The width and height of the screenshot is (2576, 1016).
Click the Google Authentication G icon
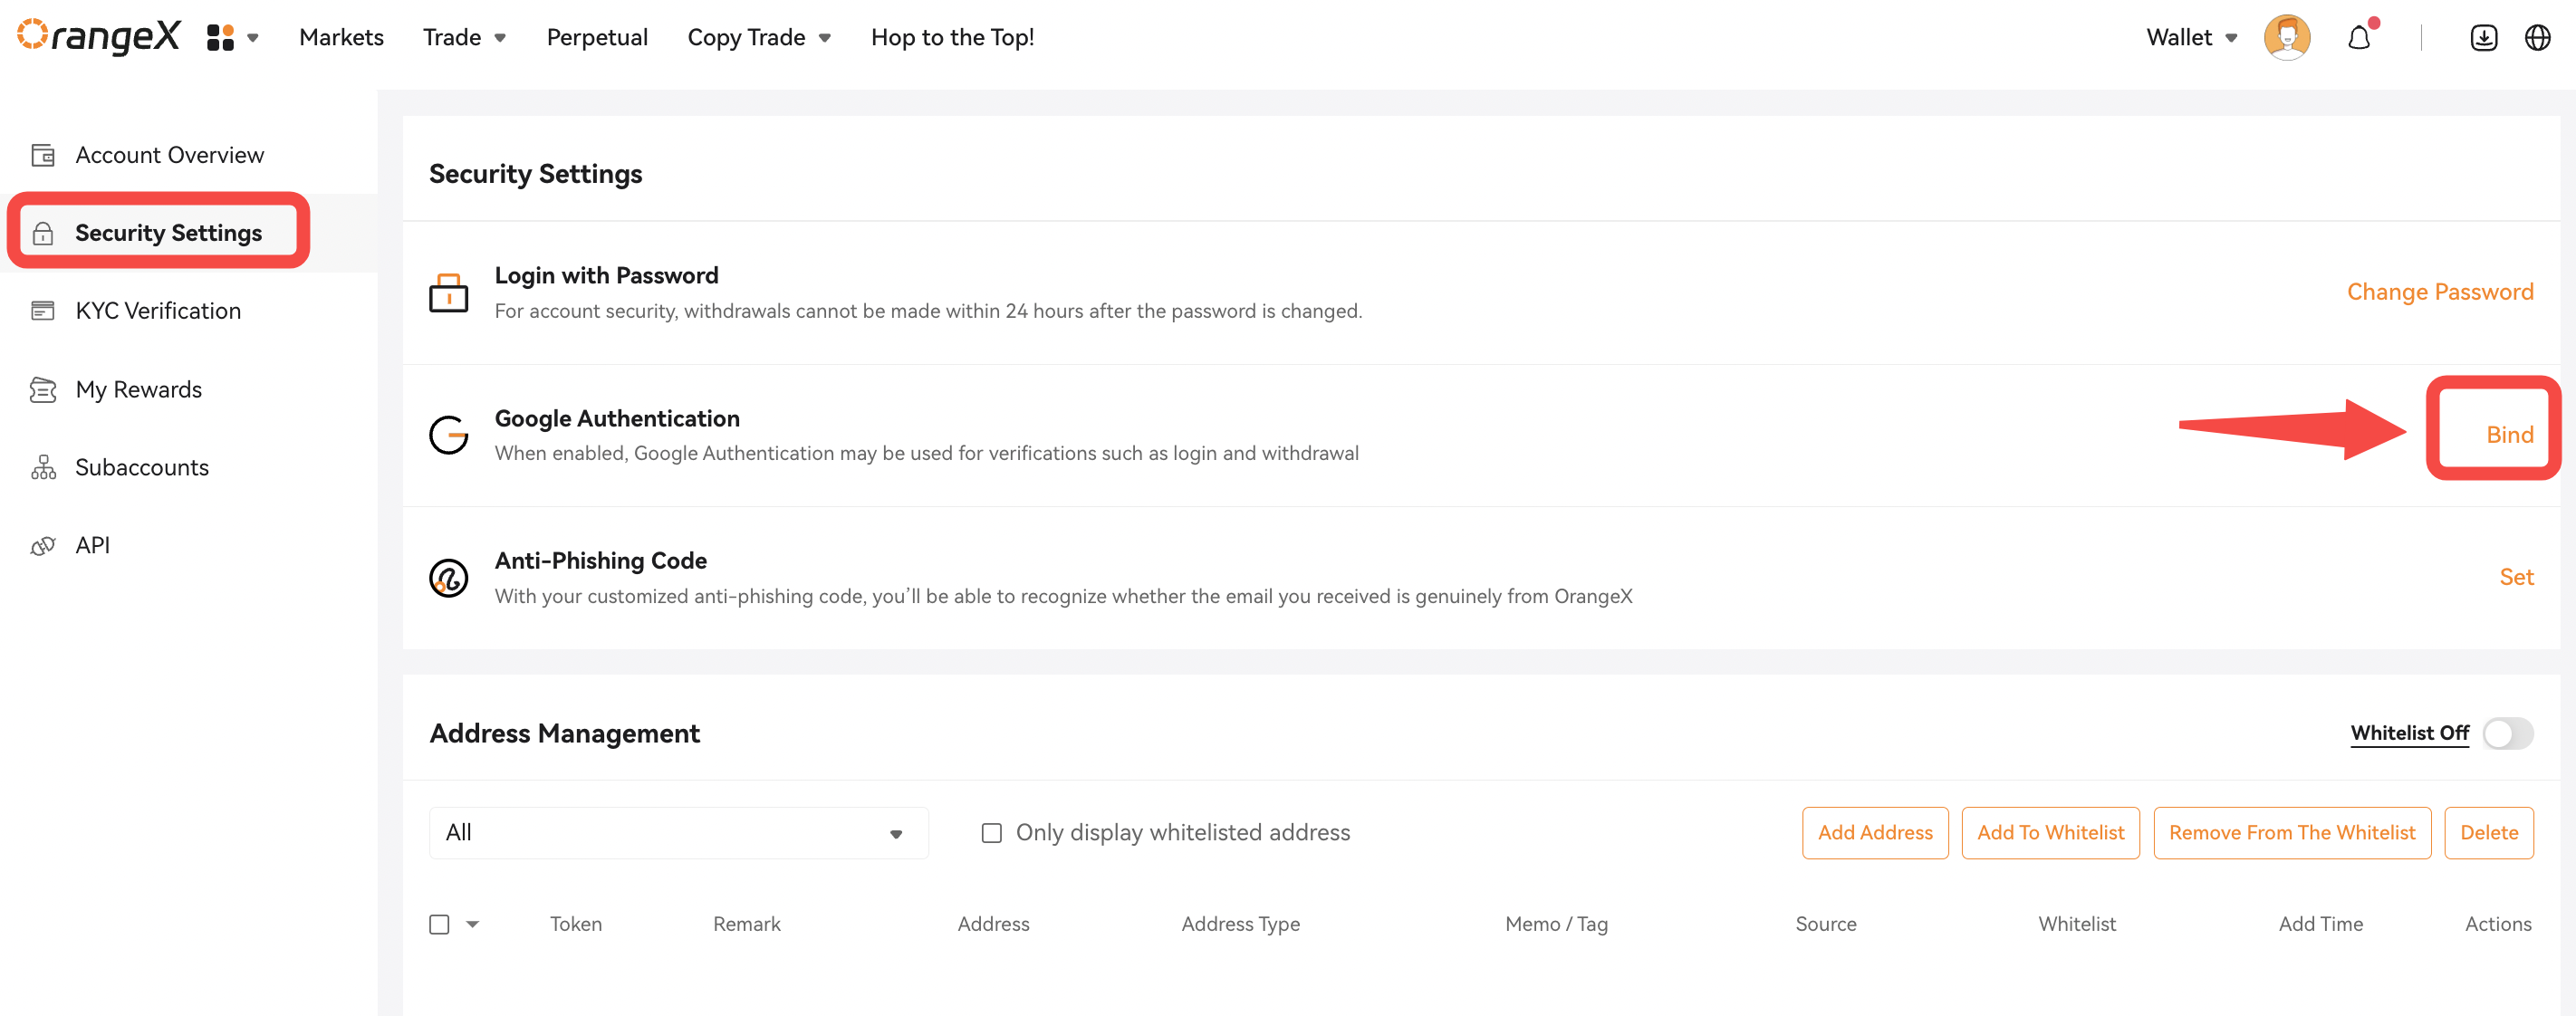click(x=448, y=435)
